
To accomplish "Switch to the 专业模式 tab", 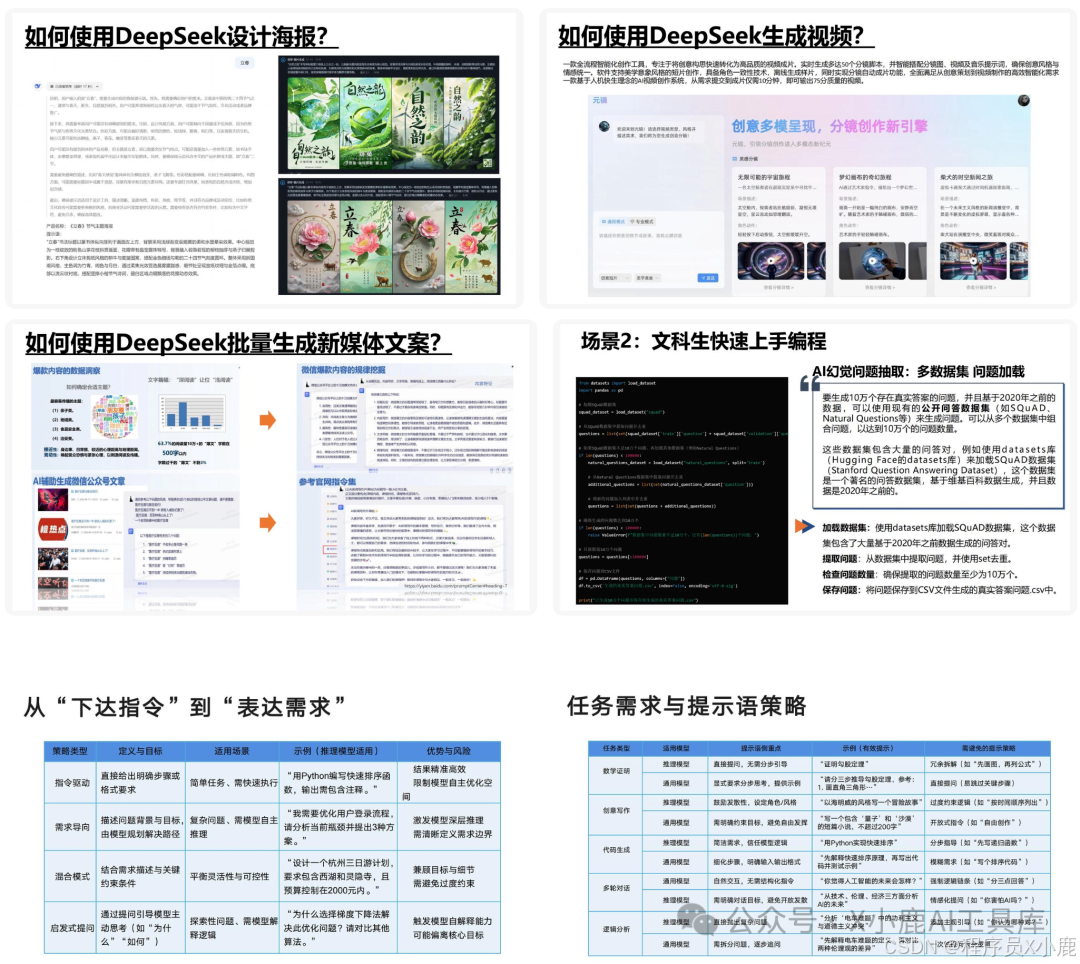I will (641, 222).
